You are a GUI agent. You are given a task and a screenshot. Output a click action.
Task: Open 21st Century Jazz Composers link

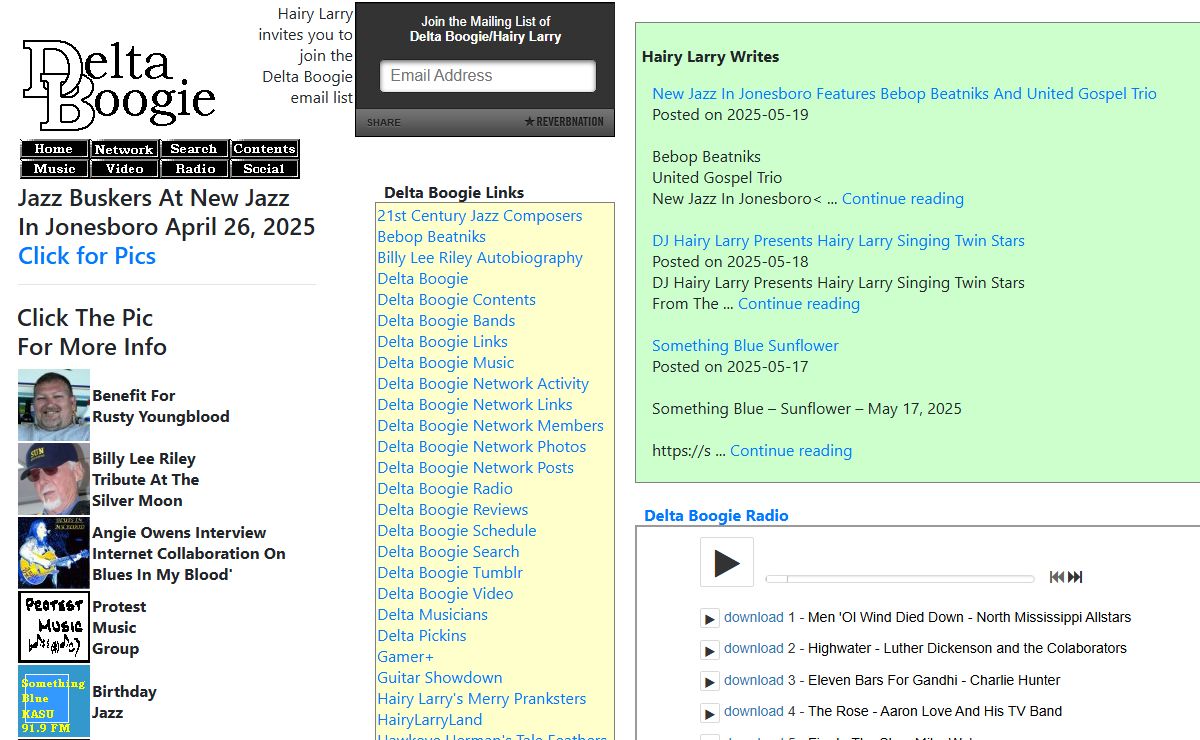(x=479, y=216)
